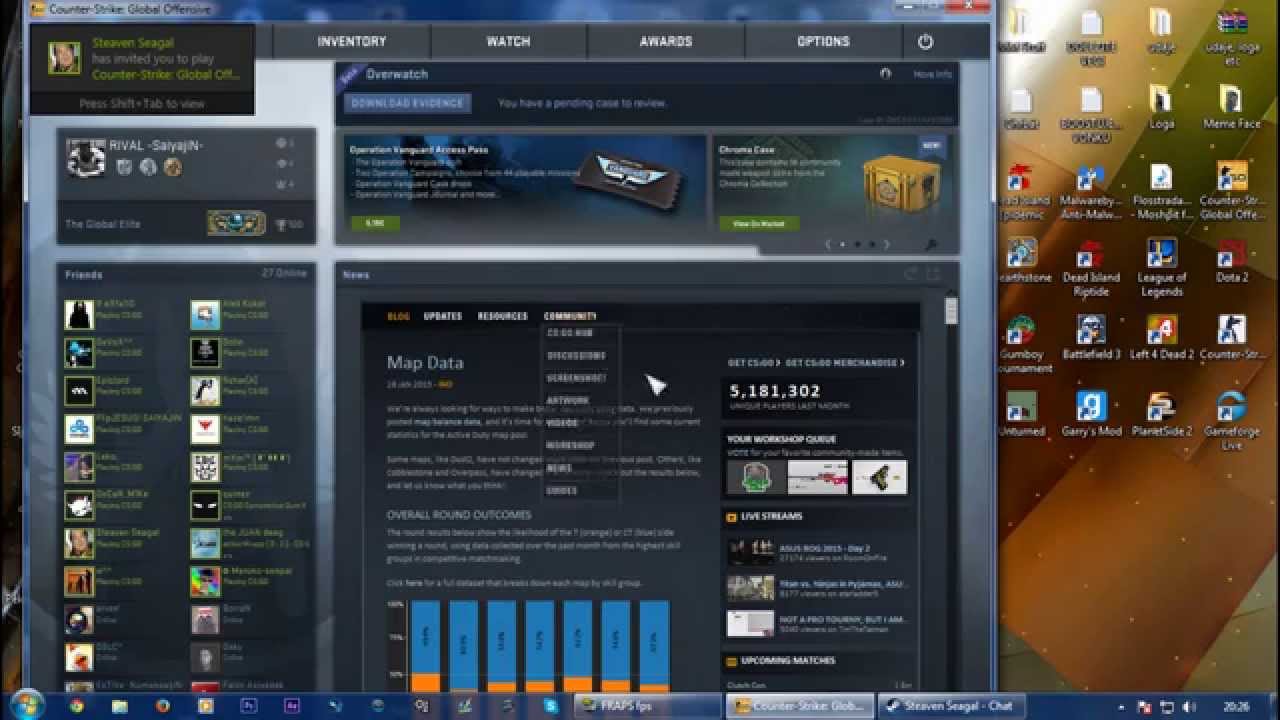Click the Global Elite rank badge
The image size is (1280, 720).
coord(236,223)
